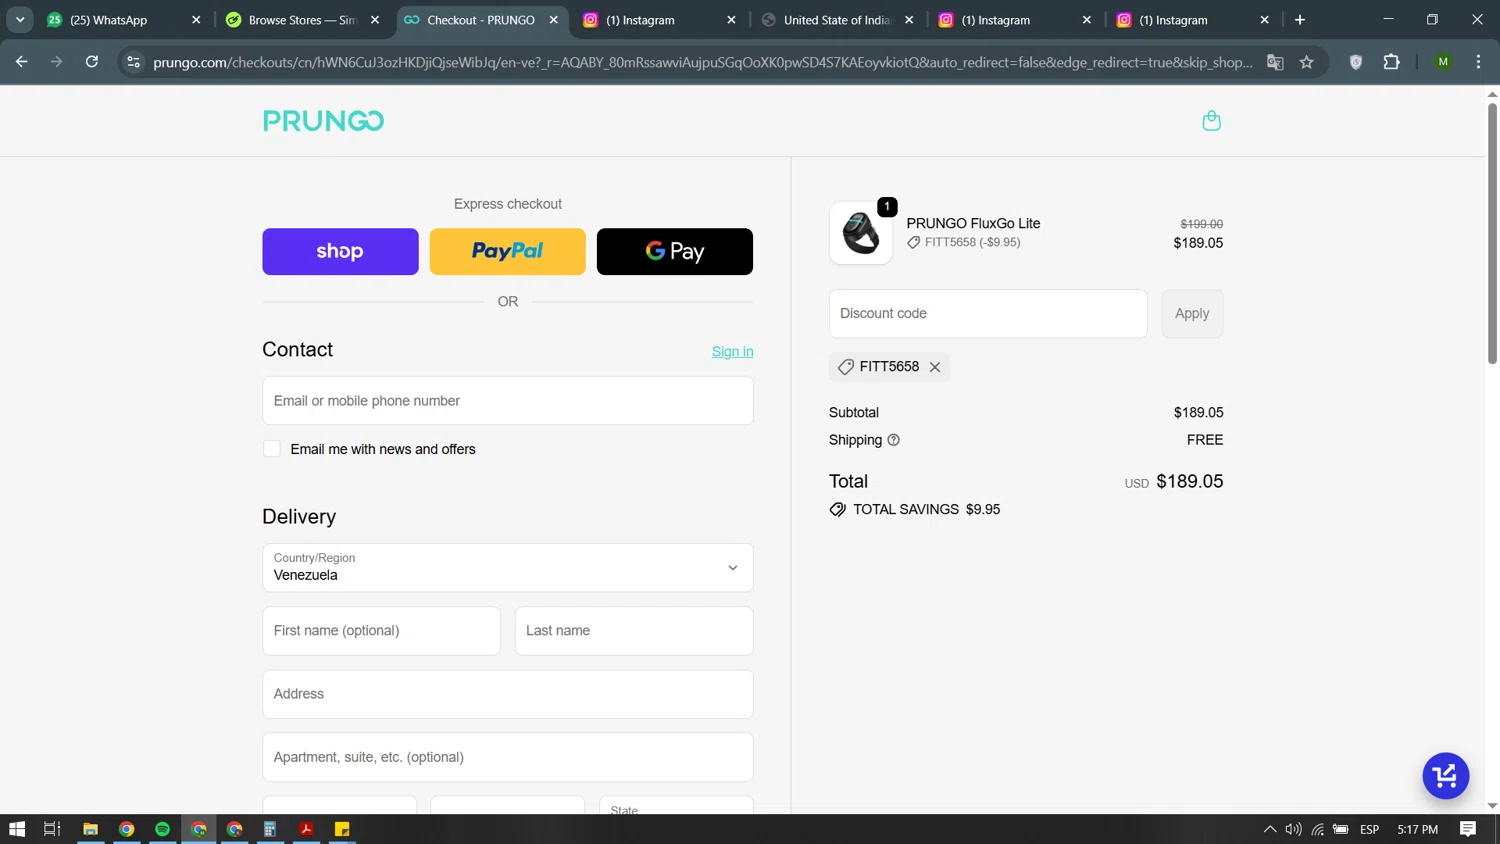Open the tab search dropdown arrow
Image resolution: width=1500 pixels, height=844 pixels.
click(20, 20)
